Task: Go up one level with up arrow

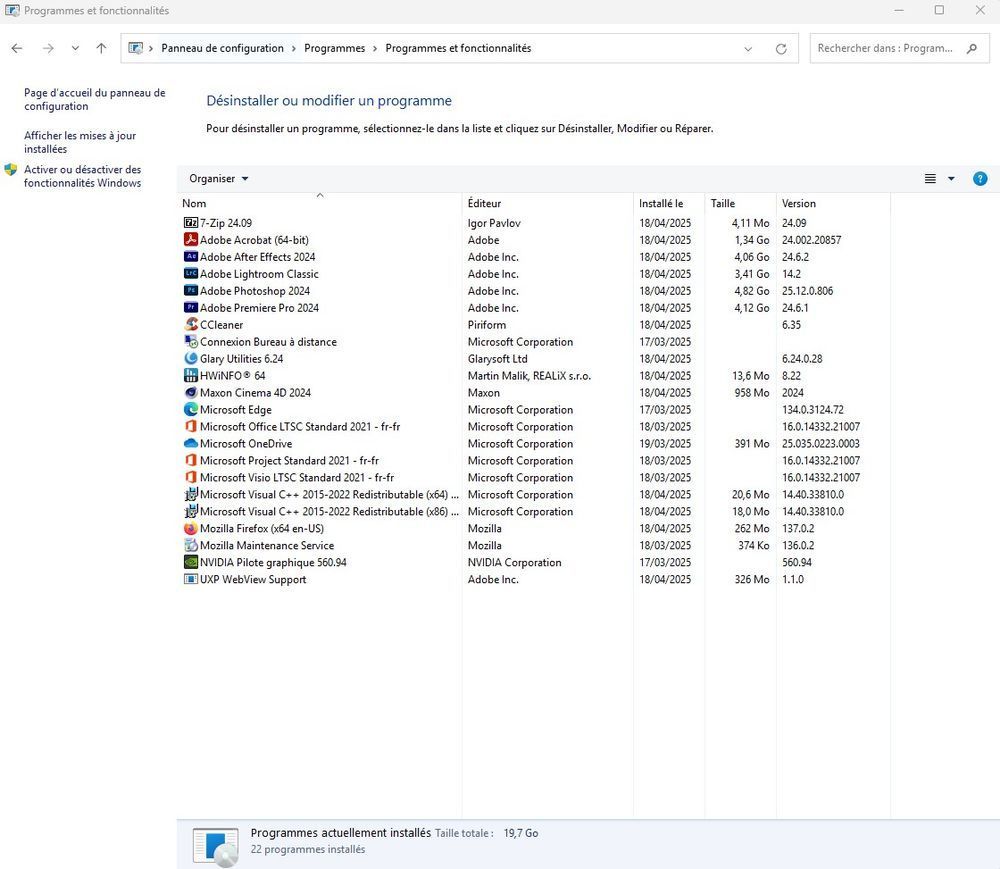Action: click(101, 48)
